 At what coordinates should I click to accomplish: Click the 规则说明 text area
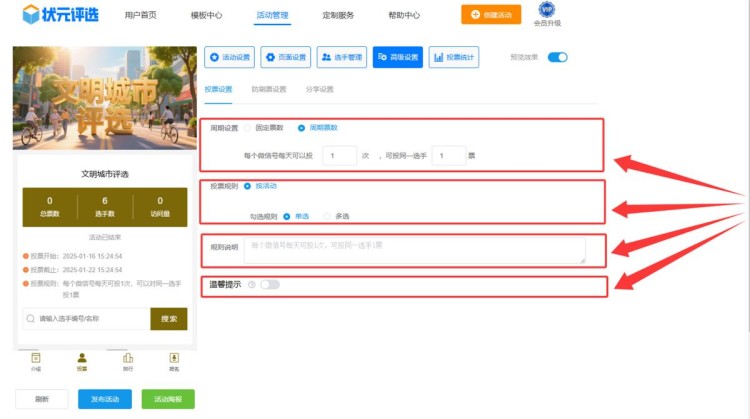coord(414,251)
